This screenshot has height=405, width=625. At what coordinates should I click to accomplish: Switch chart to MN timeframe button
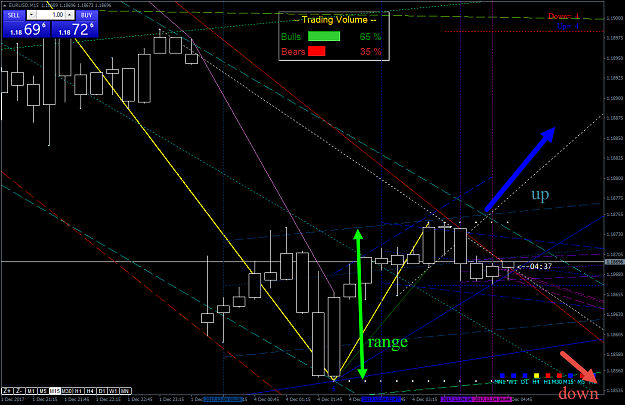pos(125,391)
